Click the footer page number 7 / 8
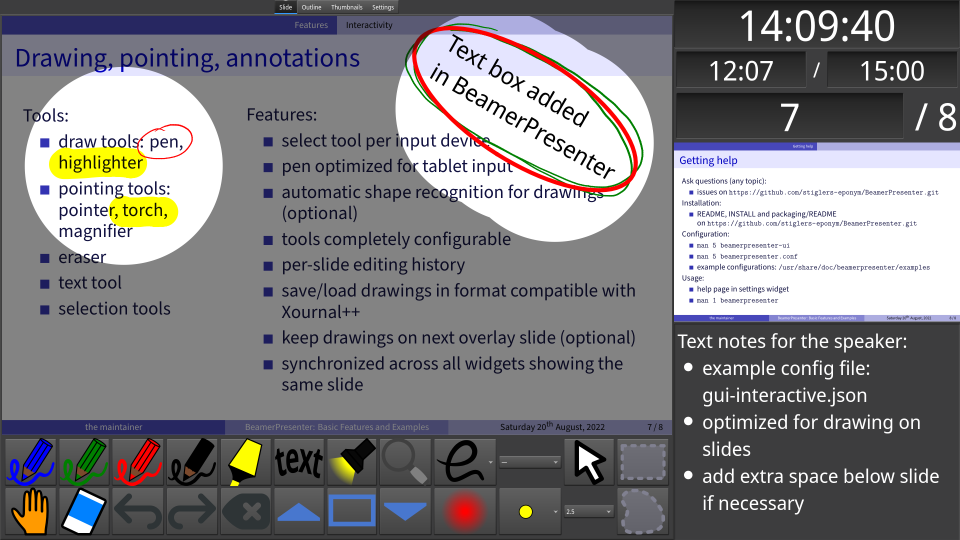This screenshot has height=540, width=960. tap(655, 427)
